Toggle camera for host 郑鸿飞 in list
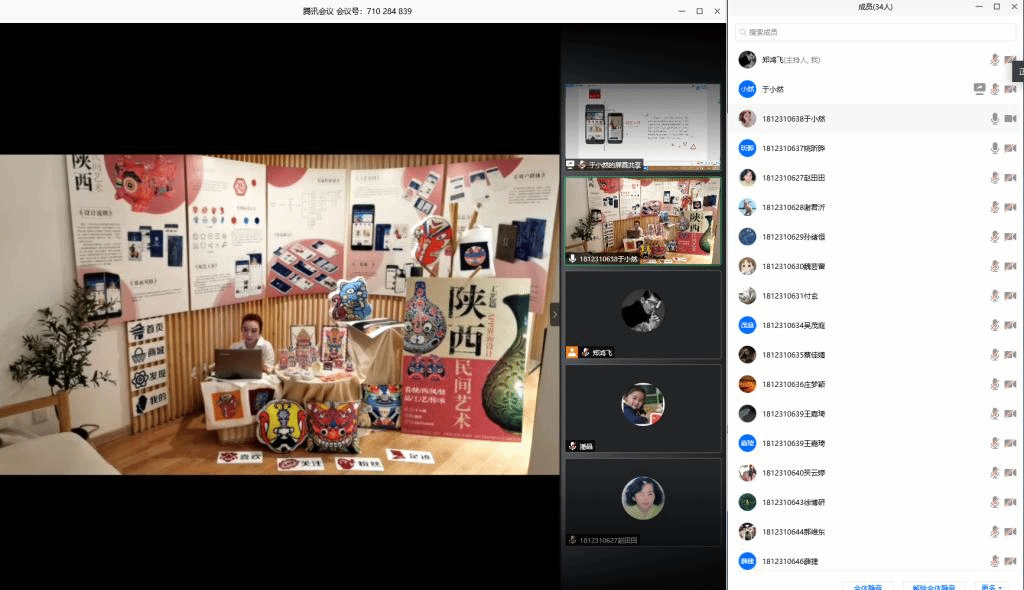The height and width of the screenshot is (590, 1024). (1009, 60)
